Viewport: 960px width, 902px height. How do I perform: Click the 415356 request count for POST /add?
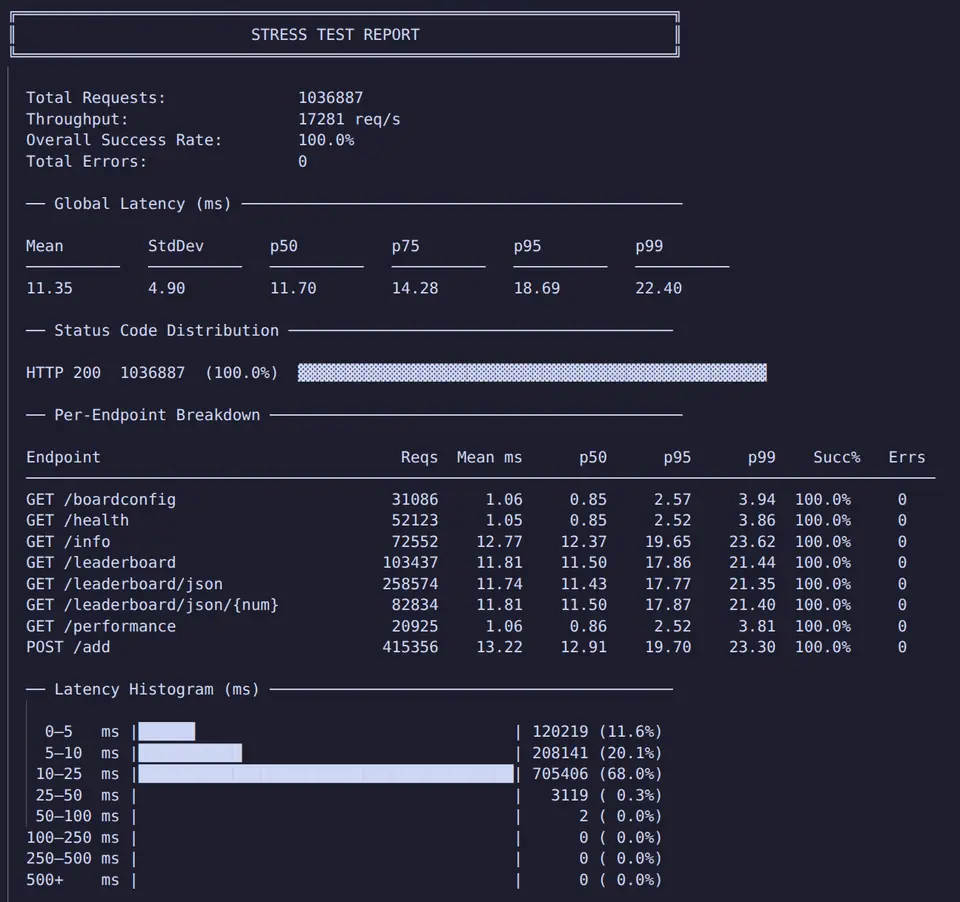(410, 647)
